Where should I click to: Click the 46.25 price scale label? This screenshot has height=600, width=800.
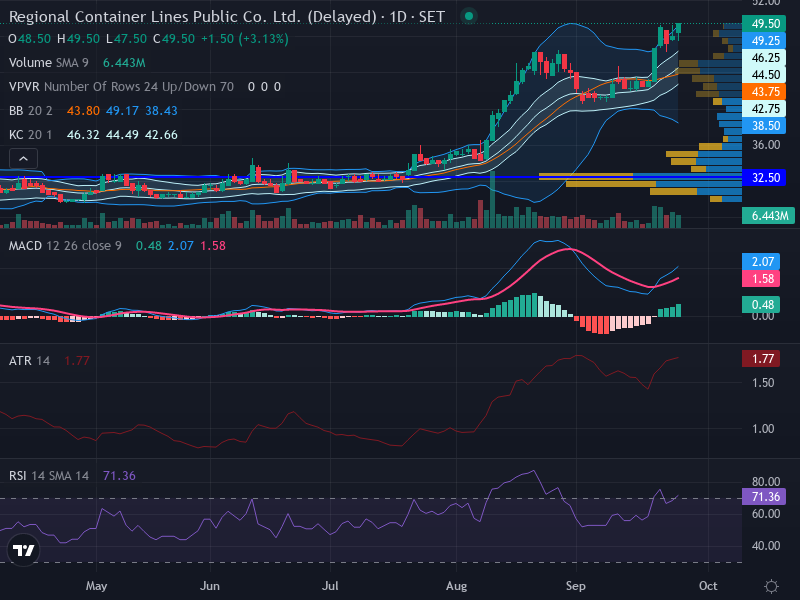pos(764,58)
